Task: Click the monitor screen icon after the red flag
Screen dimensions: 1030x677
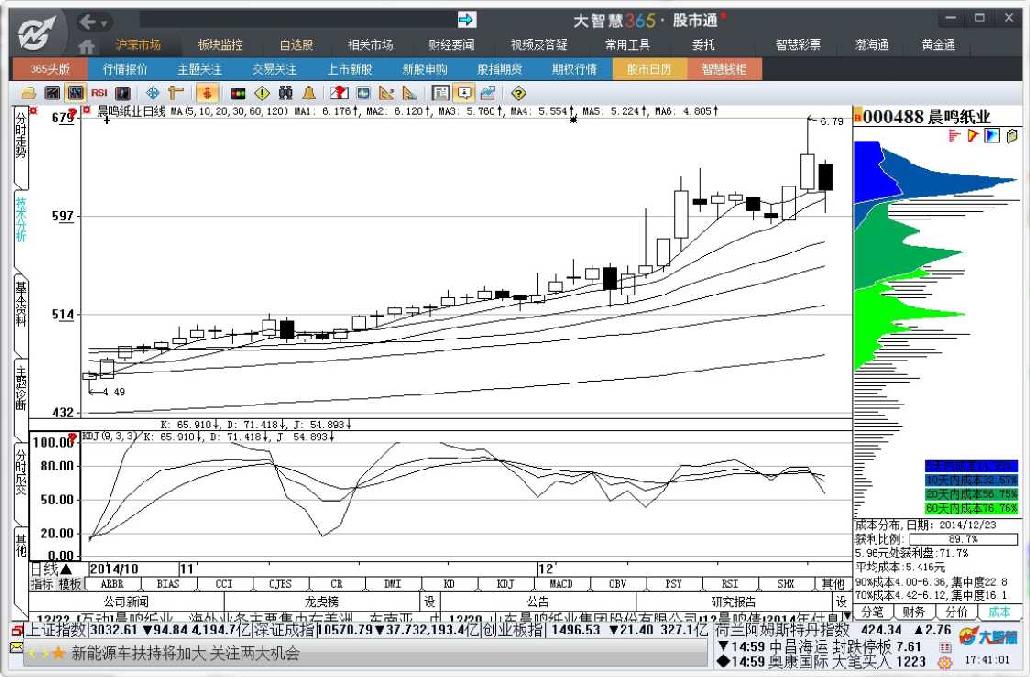Action: [363, 93]
